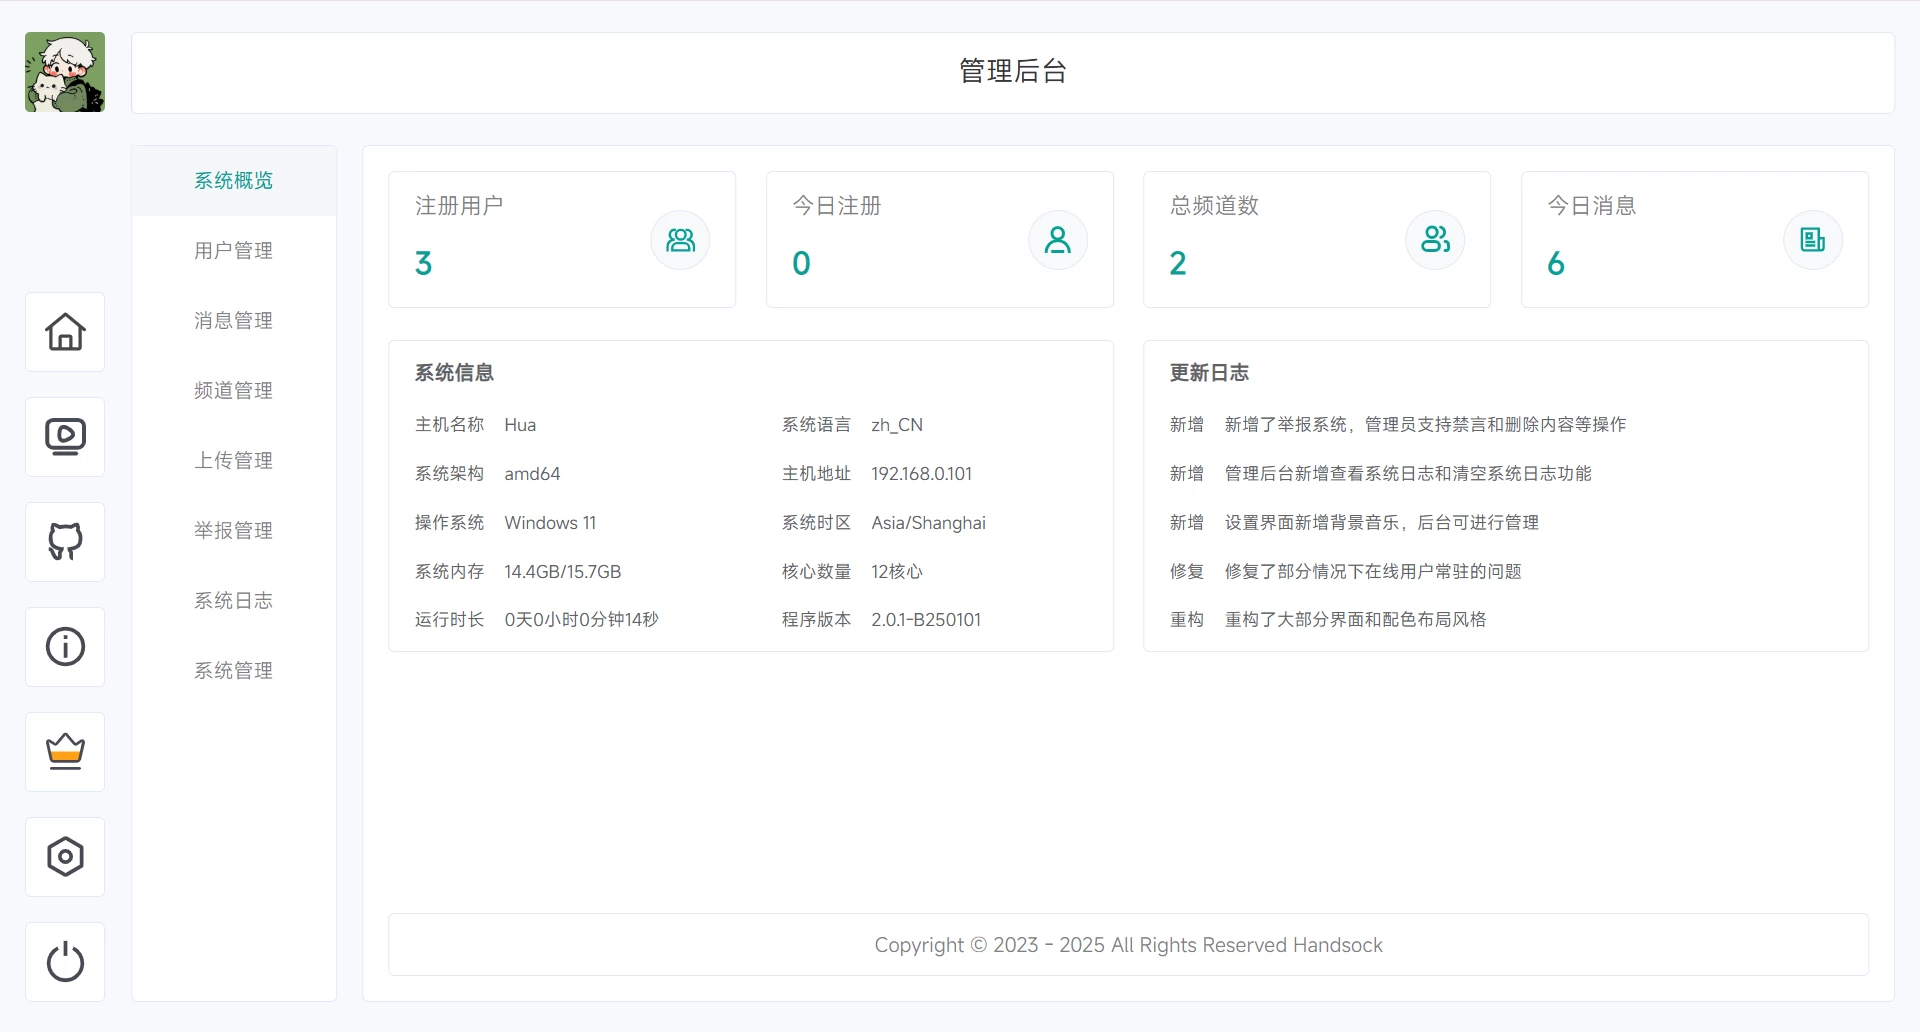Select the crown sponsor icon
This screenshot has height=1032, width=1920.
(x=64, y=752)
